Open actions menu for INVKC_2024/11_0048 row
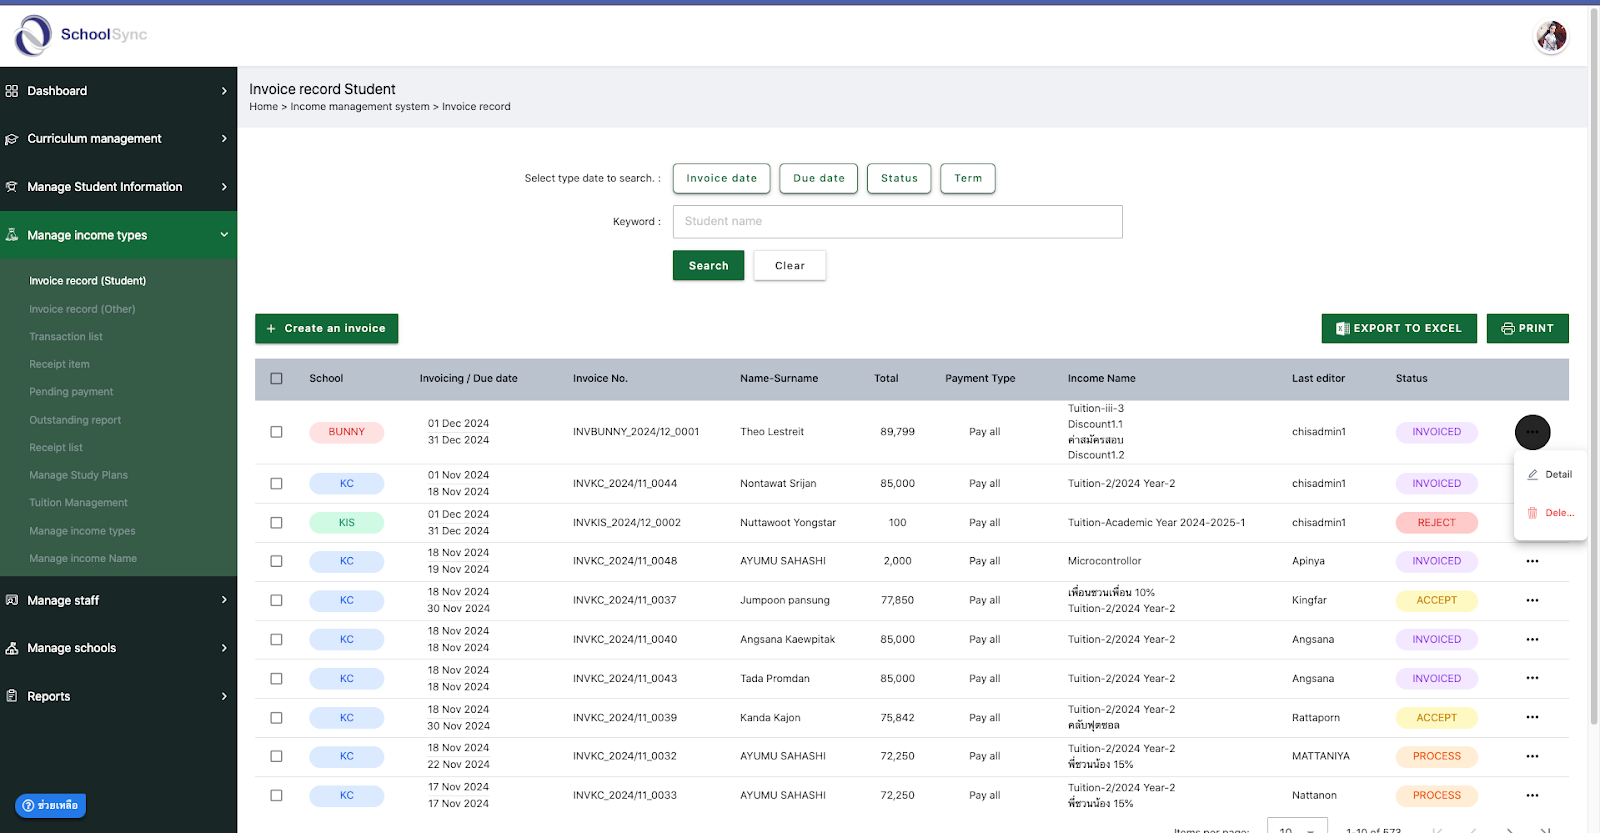The width and height of the screenshot is (1600, 833). [1532, 561]
